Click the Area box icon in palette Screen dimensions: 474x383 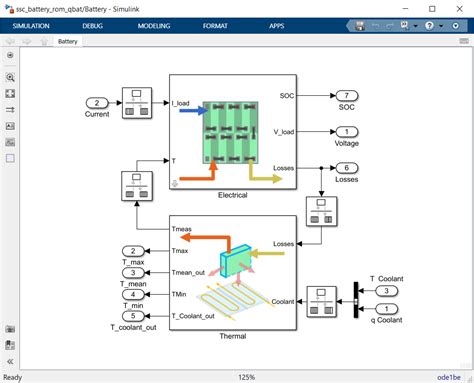10,158
